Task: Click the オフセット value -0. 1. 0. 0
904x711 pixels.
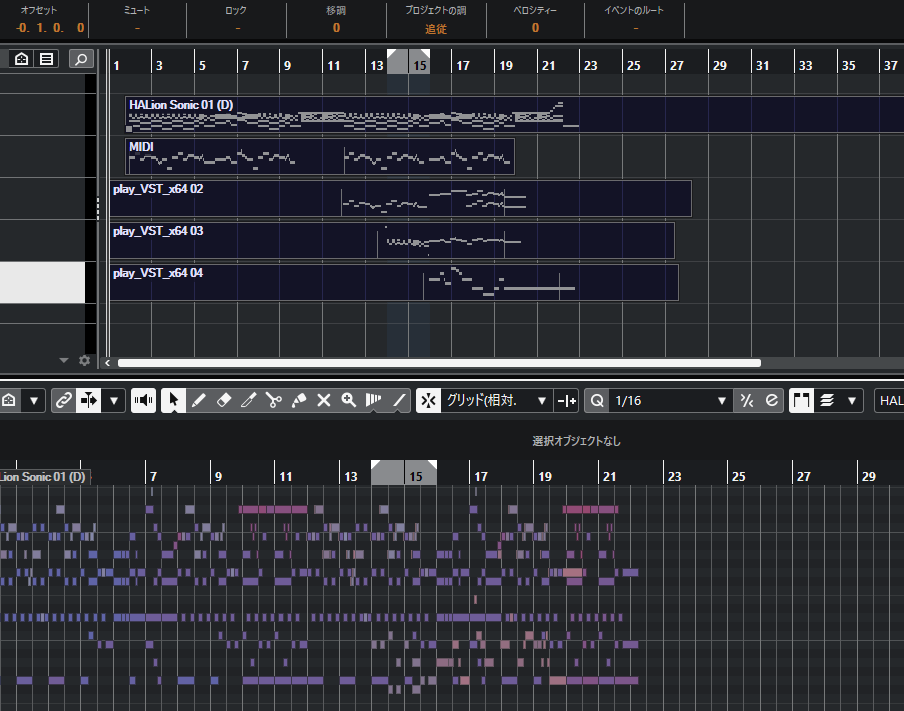Action: [50, 28]
